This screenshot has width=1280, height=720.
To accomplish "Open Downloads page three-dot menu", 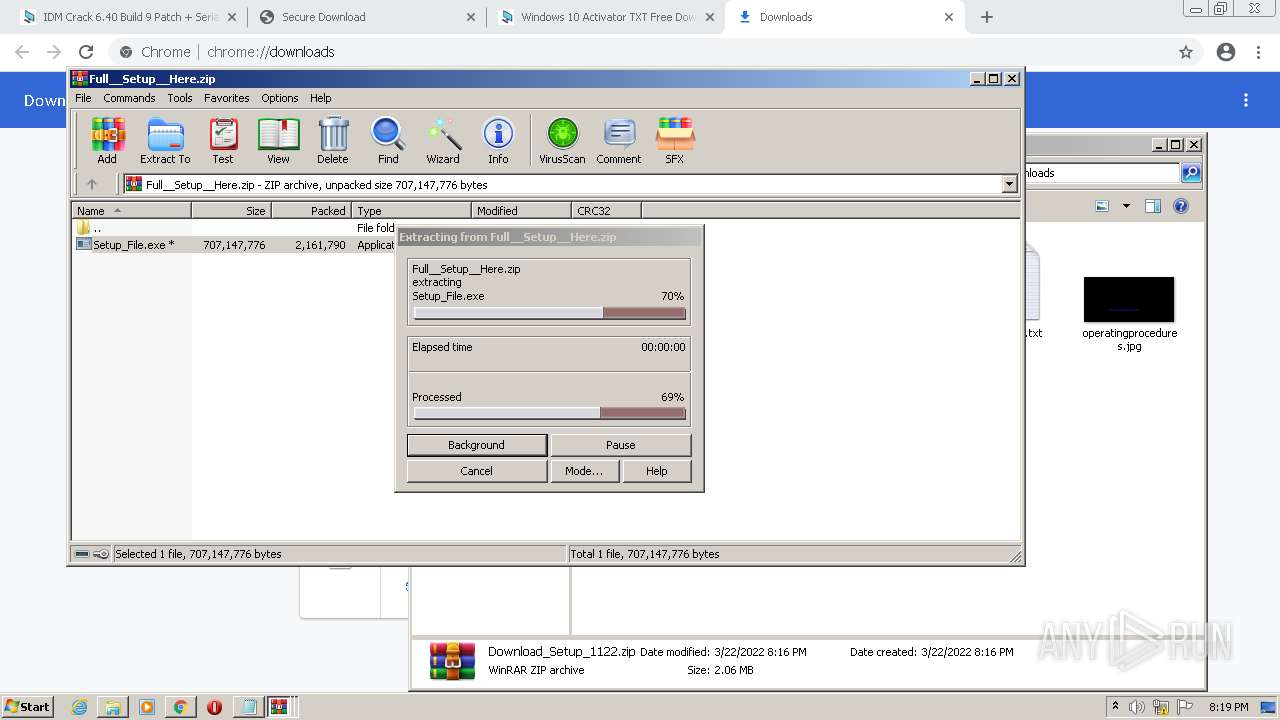I will [1246, 100].
